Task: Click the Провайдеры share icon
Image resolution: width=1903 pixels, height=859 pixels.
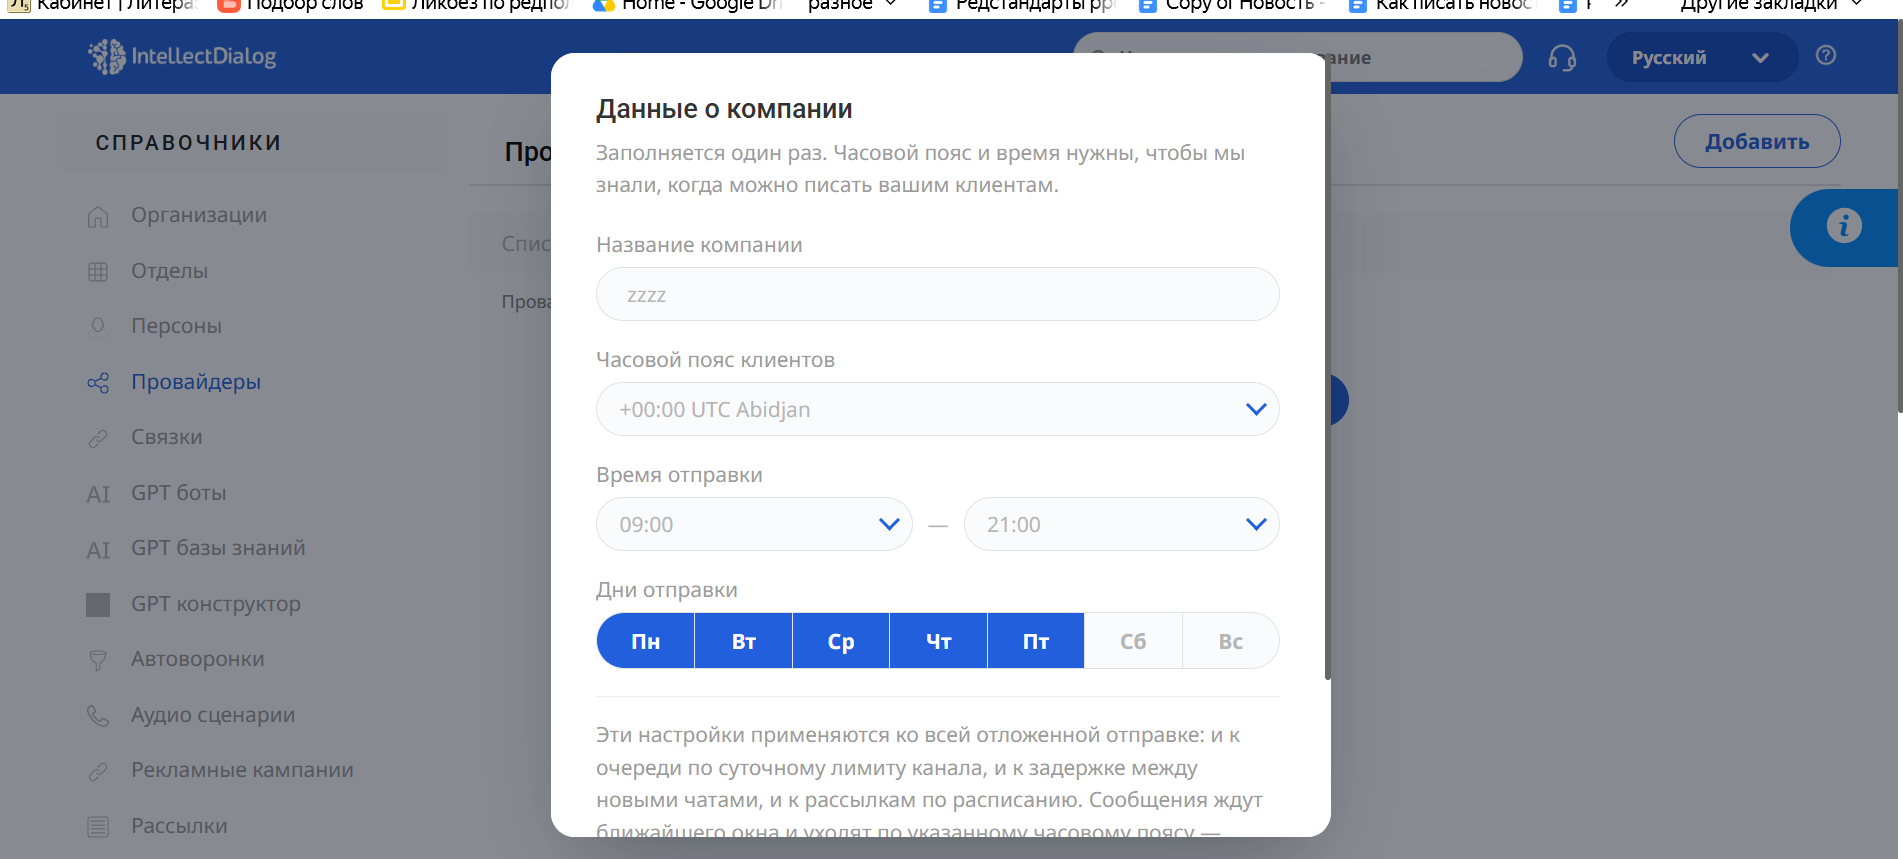Action: (x=98, y=383)
